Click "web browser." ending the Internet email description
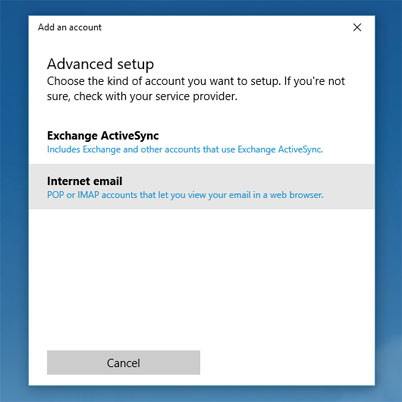 click(296, 195)
